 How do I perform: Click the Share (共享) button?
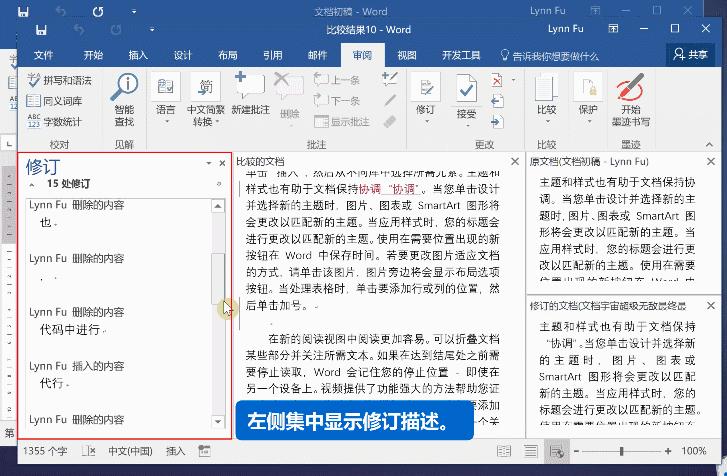[x=690, y=55]
